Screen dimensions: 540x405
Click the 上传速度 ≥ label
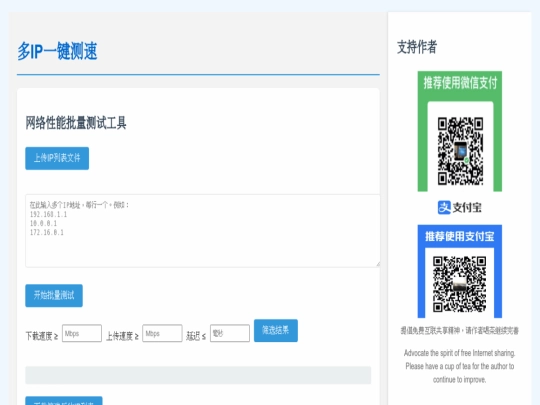pyautogui.click(x=122, y=336)
